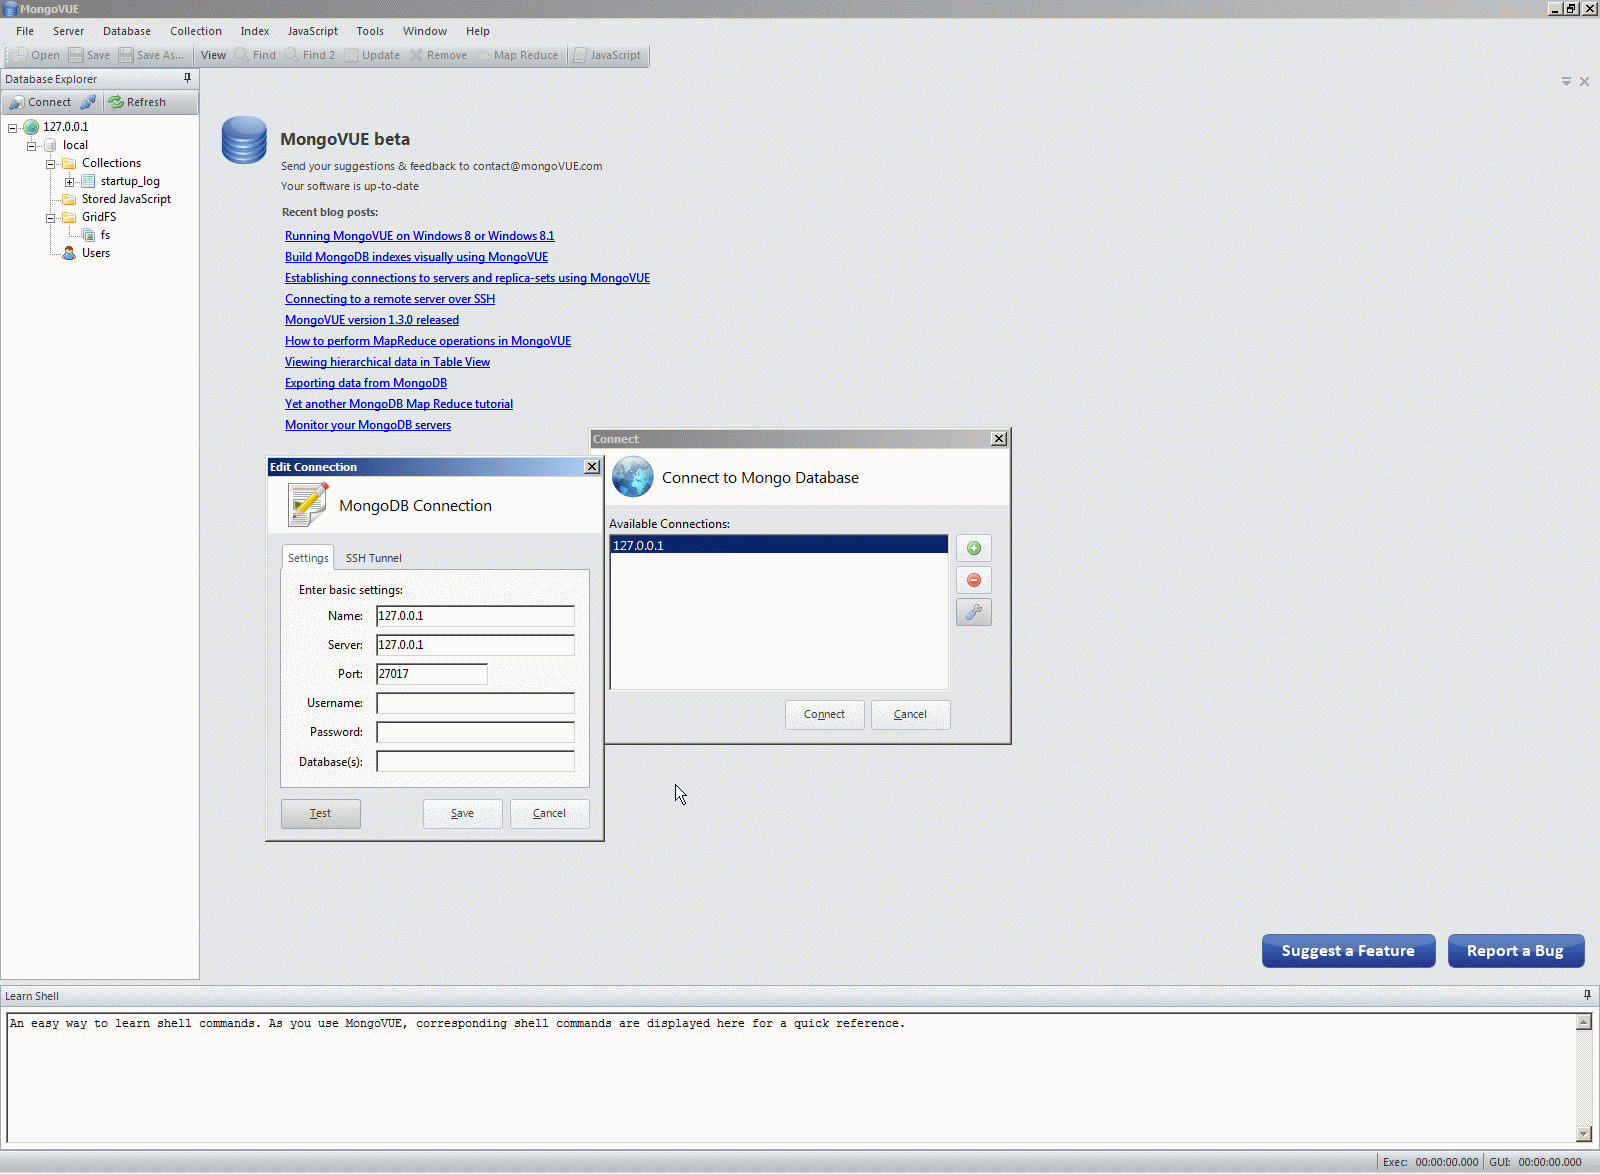The image size is (1600, 1175).
Task: Select the 127.0.0.1 server node in tree
Action: pyautogui.click(x=65, y=127)
